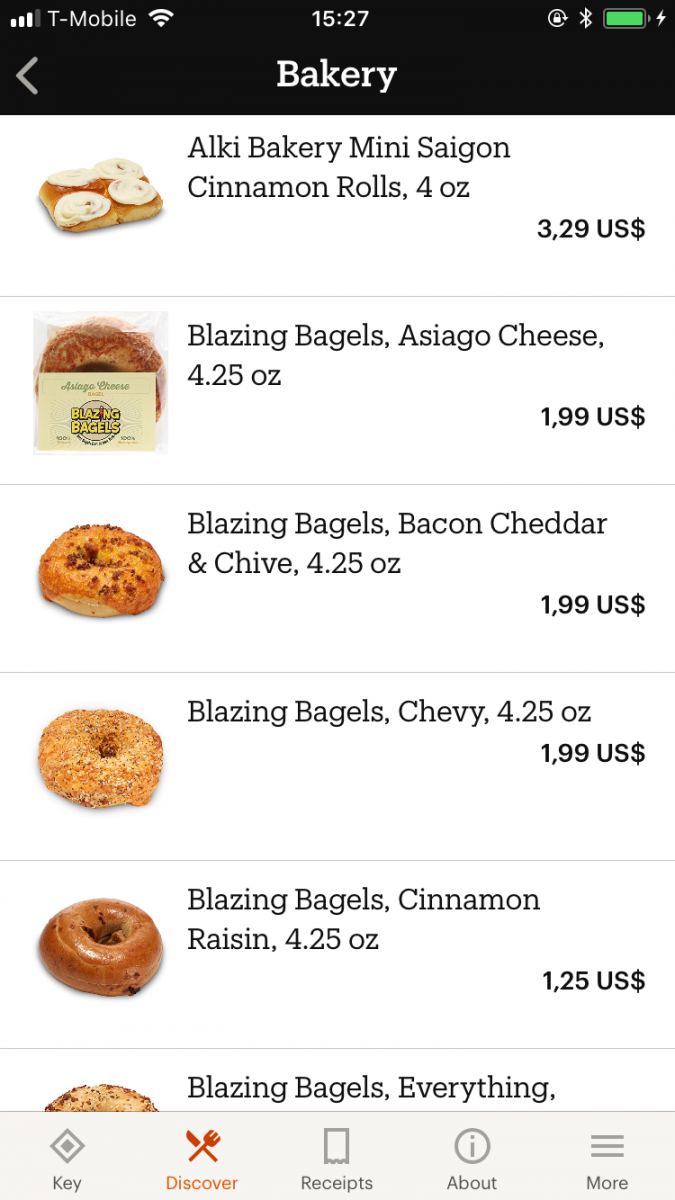View the Bacon Cheddar & Chive bagel photo
Screen dimensions: 675x1200
[100, 570]
